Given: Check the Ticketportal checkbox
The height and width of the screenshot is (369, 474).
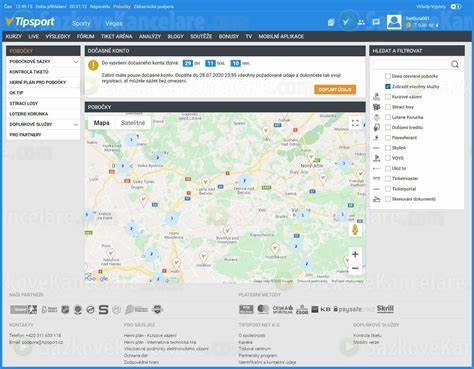Looking at the screenshot, I should coord(388,189).
